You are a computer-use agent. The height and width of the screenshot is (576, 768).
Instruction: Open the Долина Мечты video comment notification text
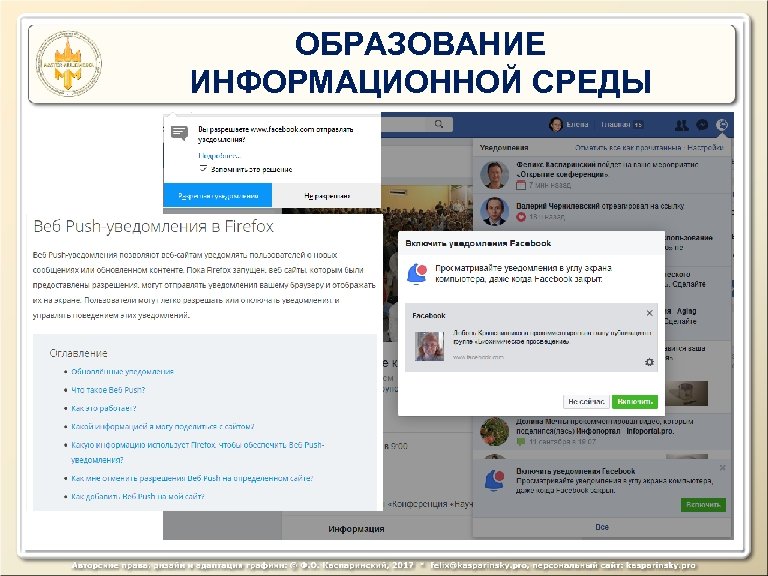tap(604, 426)
